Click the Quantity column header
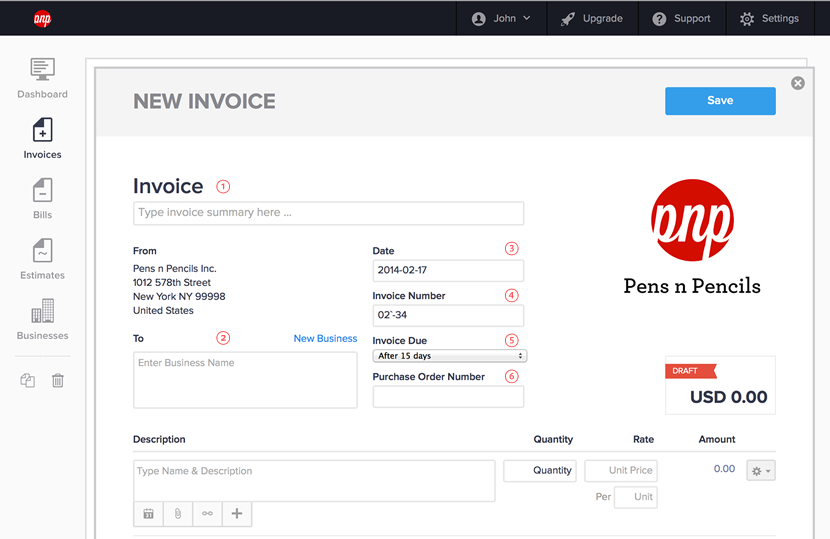This screenshot has width=830, height=539. coord(553,439)
